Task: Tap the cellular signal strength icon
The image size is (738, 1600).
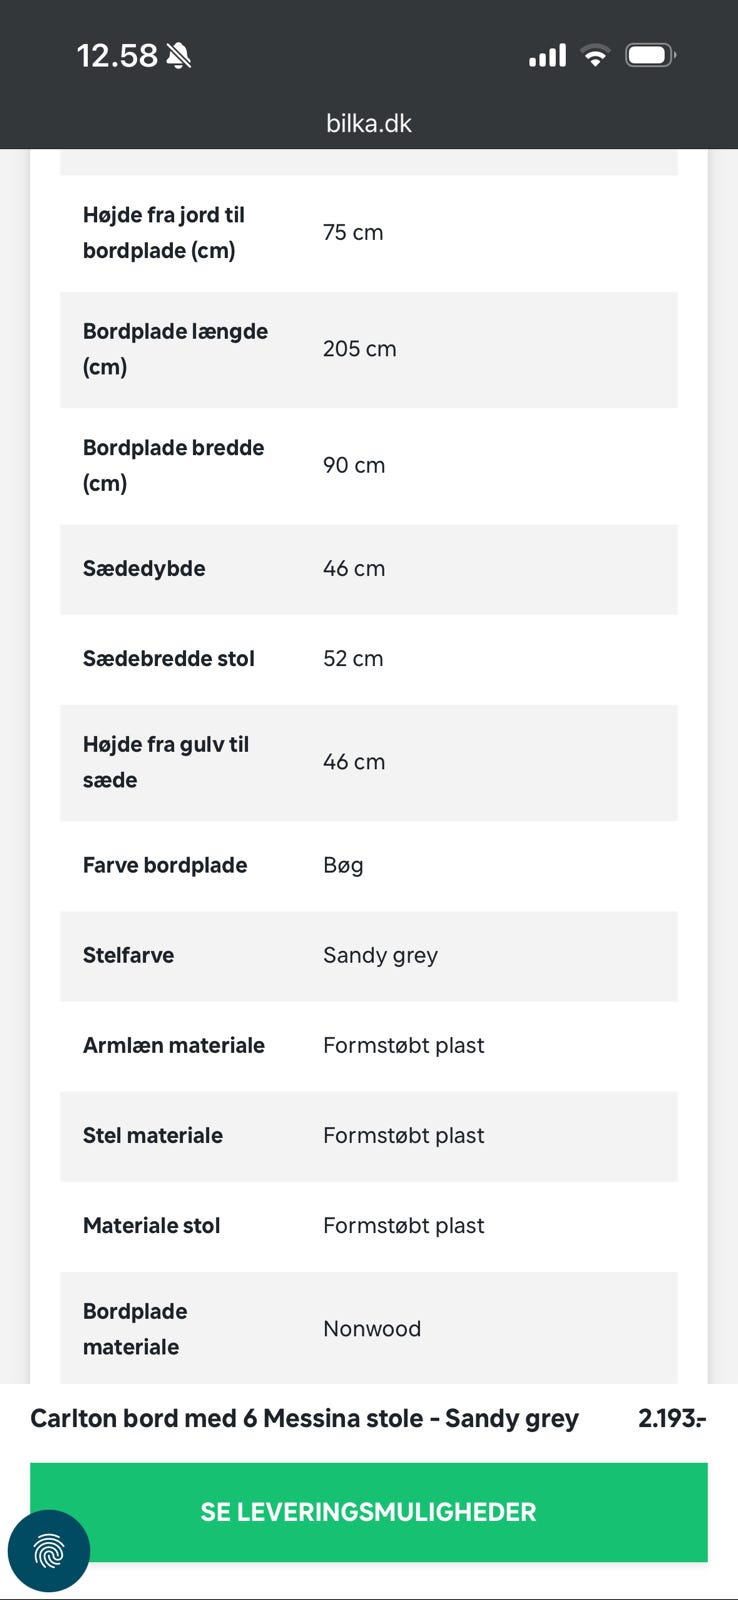Action: 547,56
